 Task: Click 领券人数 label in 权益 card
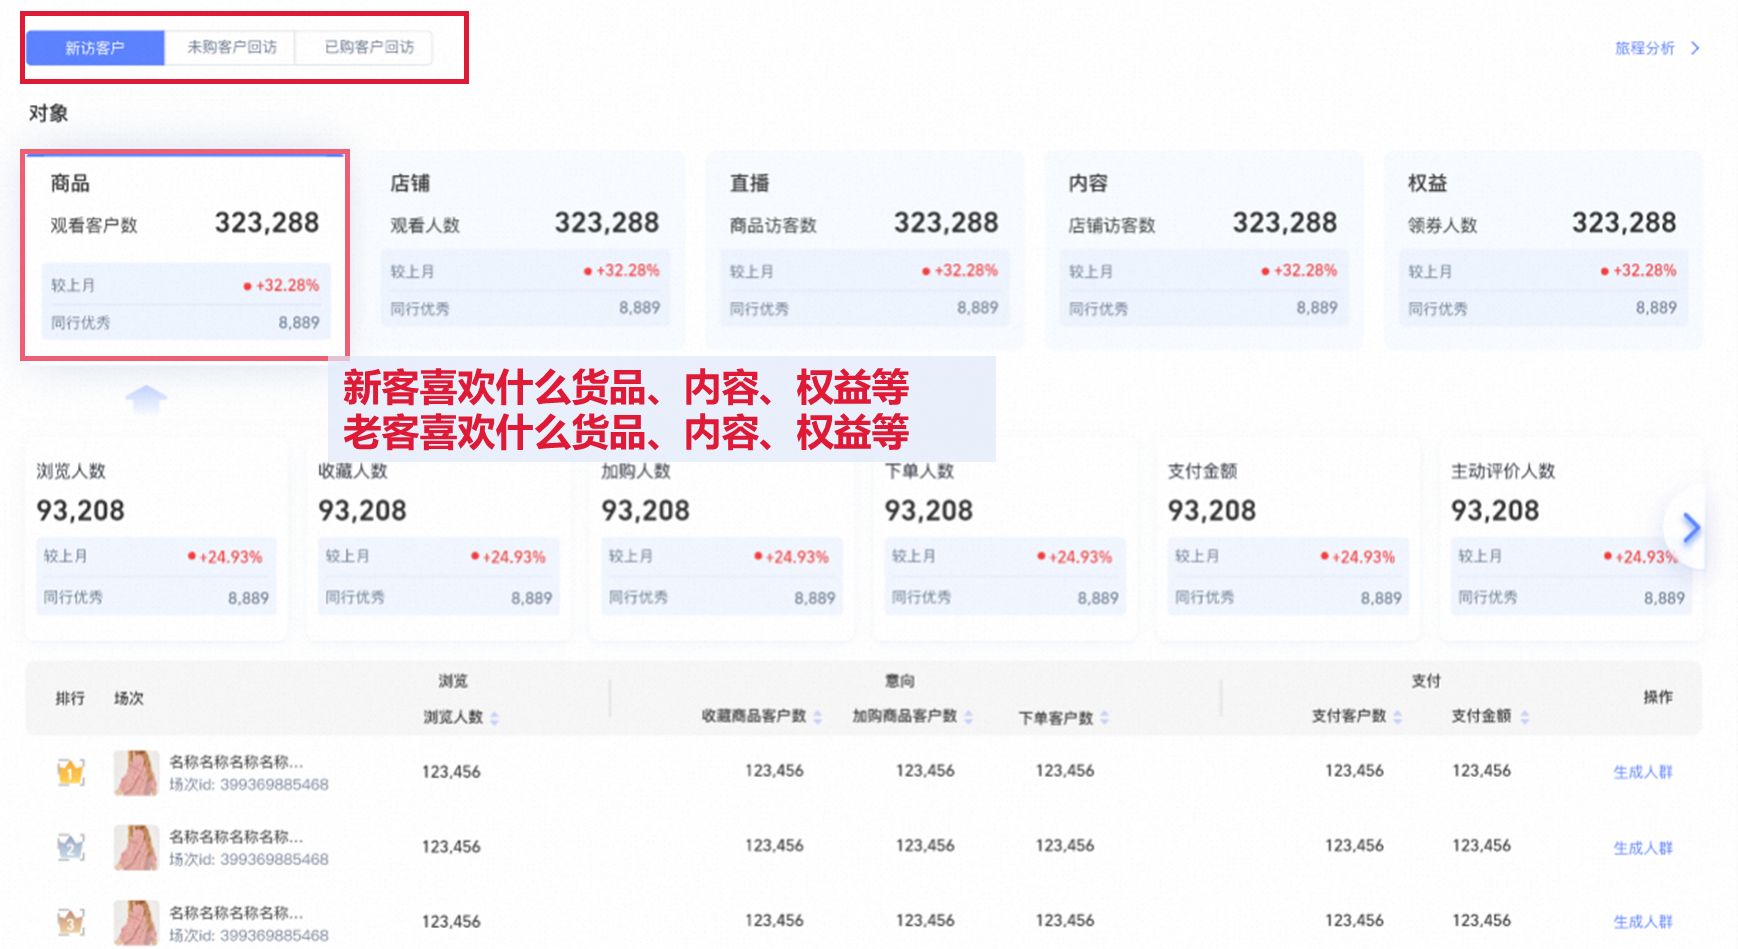point(1442,225)
